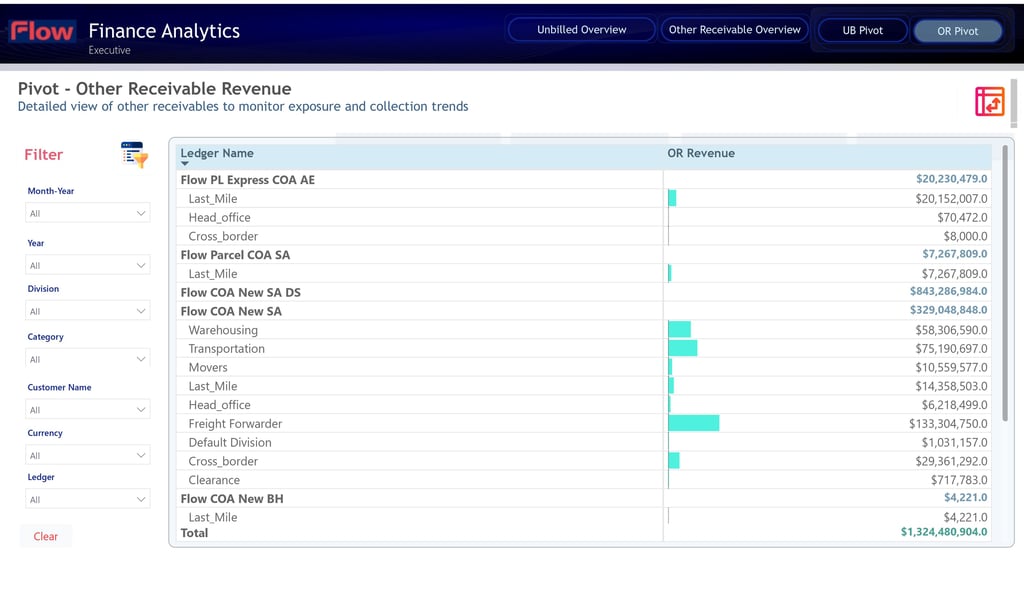Open the Year filter dropdown
This screenshot has width=1024, height=595.
(x=88, y=265)
